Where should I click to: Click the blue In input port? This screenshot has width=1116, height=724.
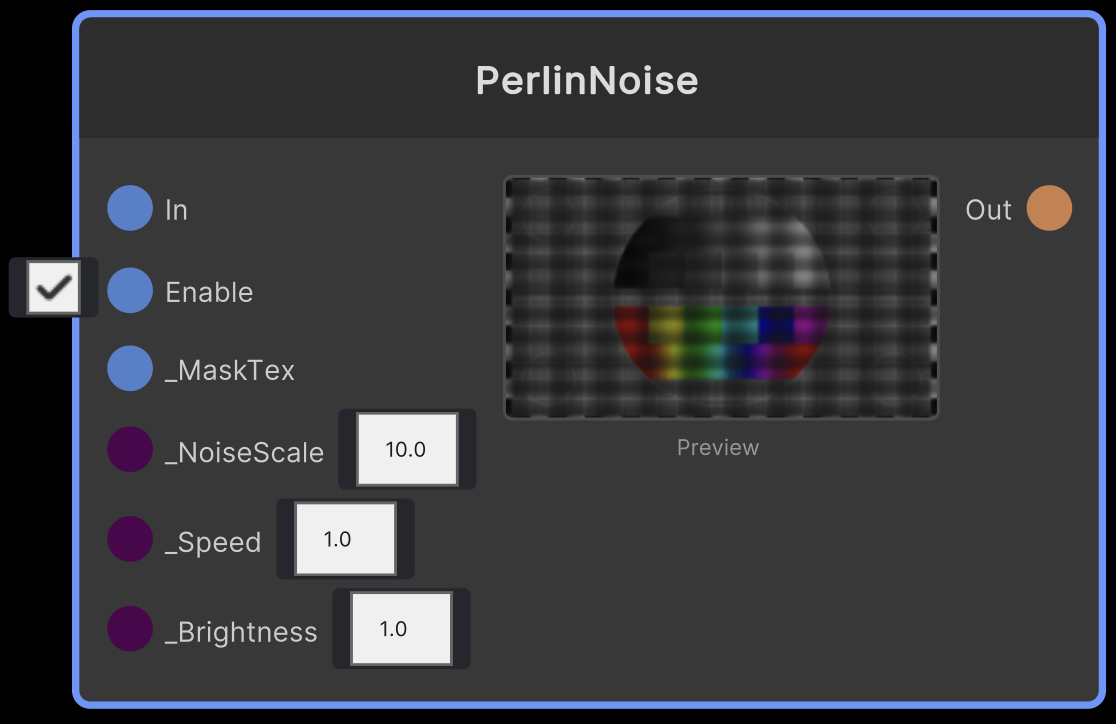pyautogui.click(x=130, y=209)
